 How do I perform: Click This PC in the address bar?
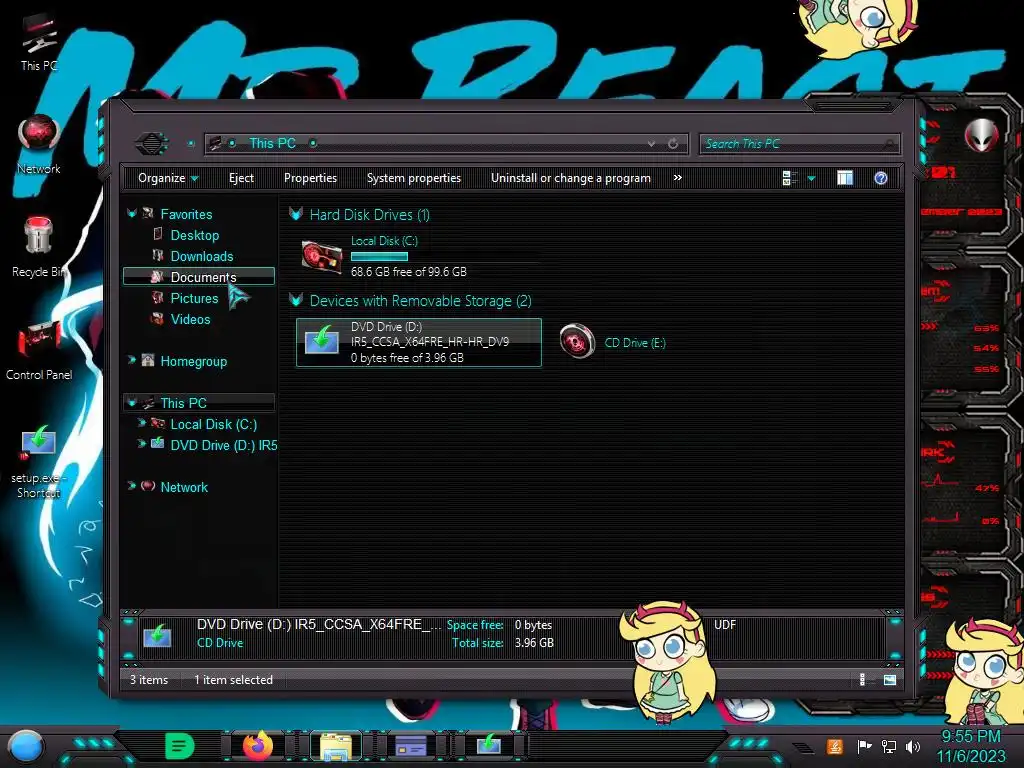tap(272, 143)
